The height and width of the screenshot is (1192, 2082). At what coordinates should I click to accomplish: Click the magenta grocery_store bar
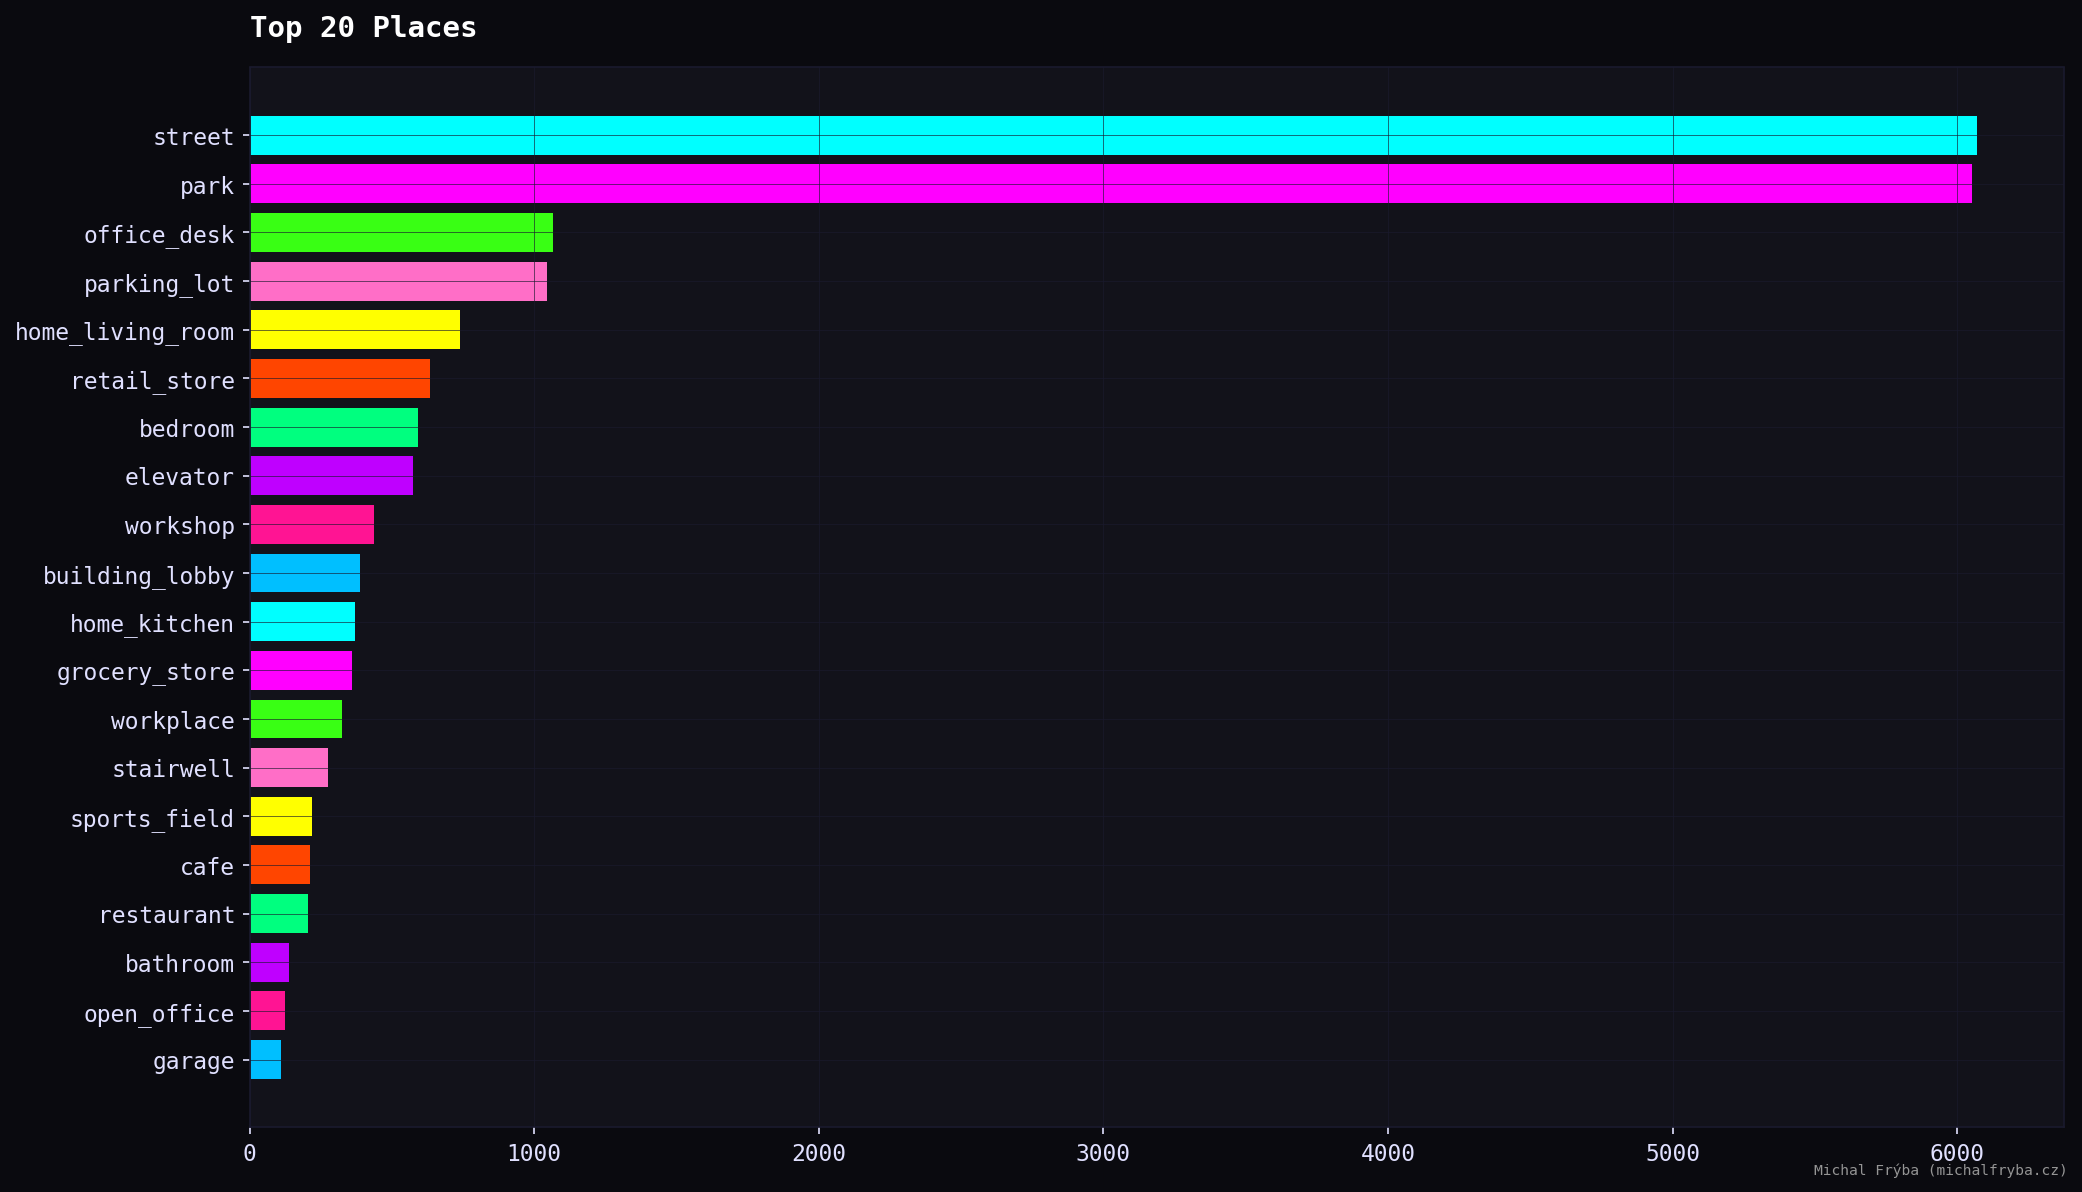301,671
